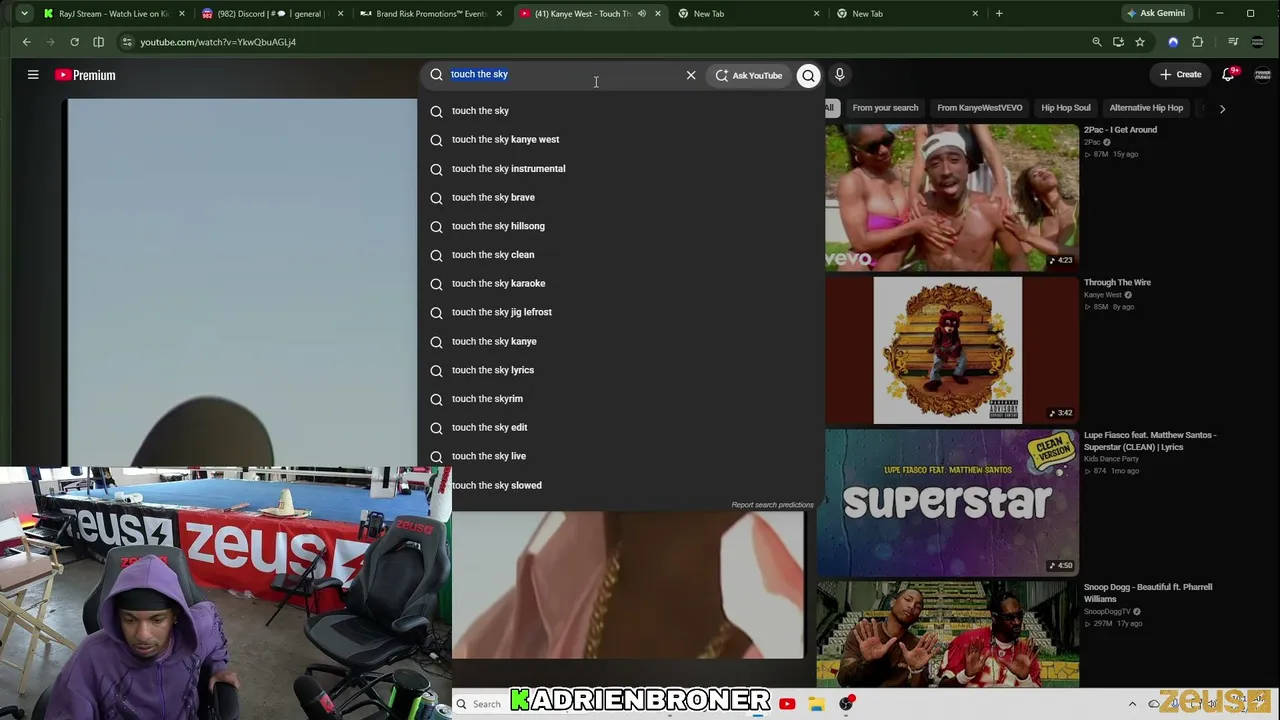The image size is (1280, 720).
Task: Clear the search box with the X icon
Action: click(x=691, y=75)
